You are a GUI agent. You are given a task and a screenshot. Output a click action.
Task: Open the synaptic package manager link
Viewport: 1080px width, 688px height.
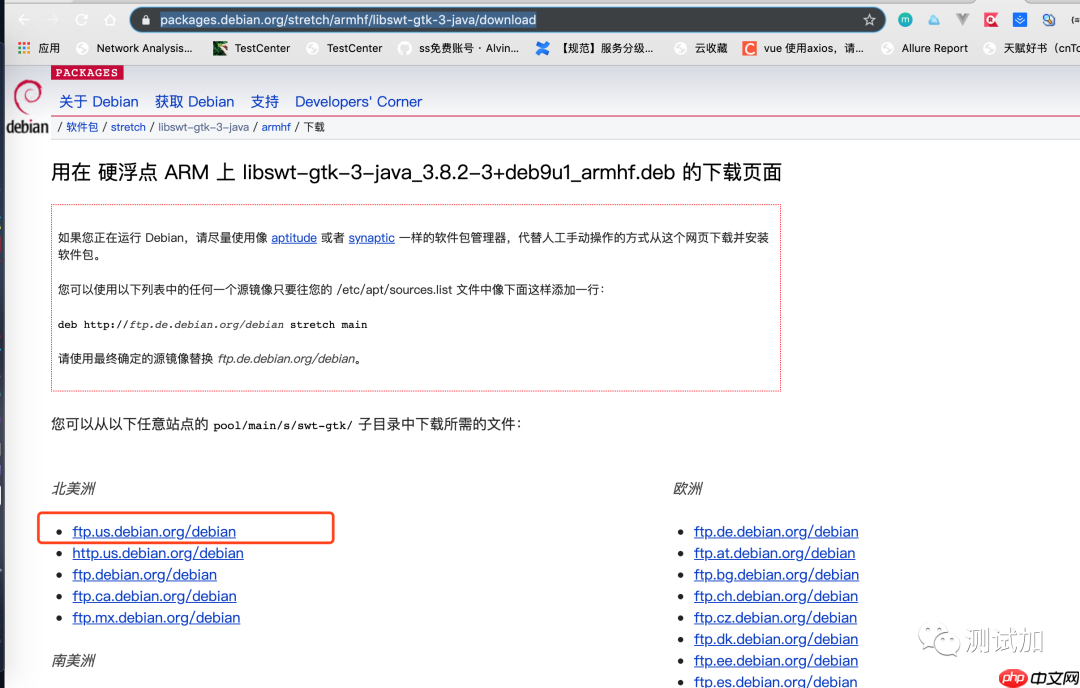coord(371,237)
